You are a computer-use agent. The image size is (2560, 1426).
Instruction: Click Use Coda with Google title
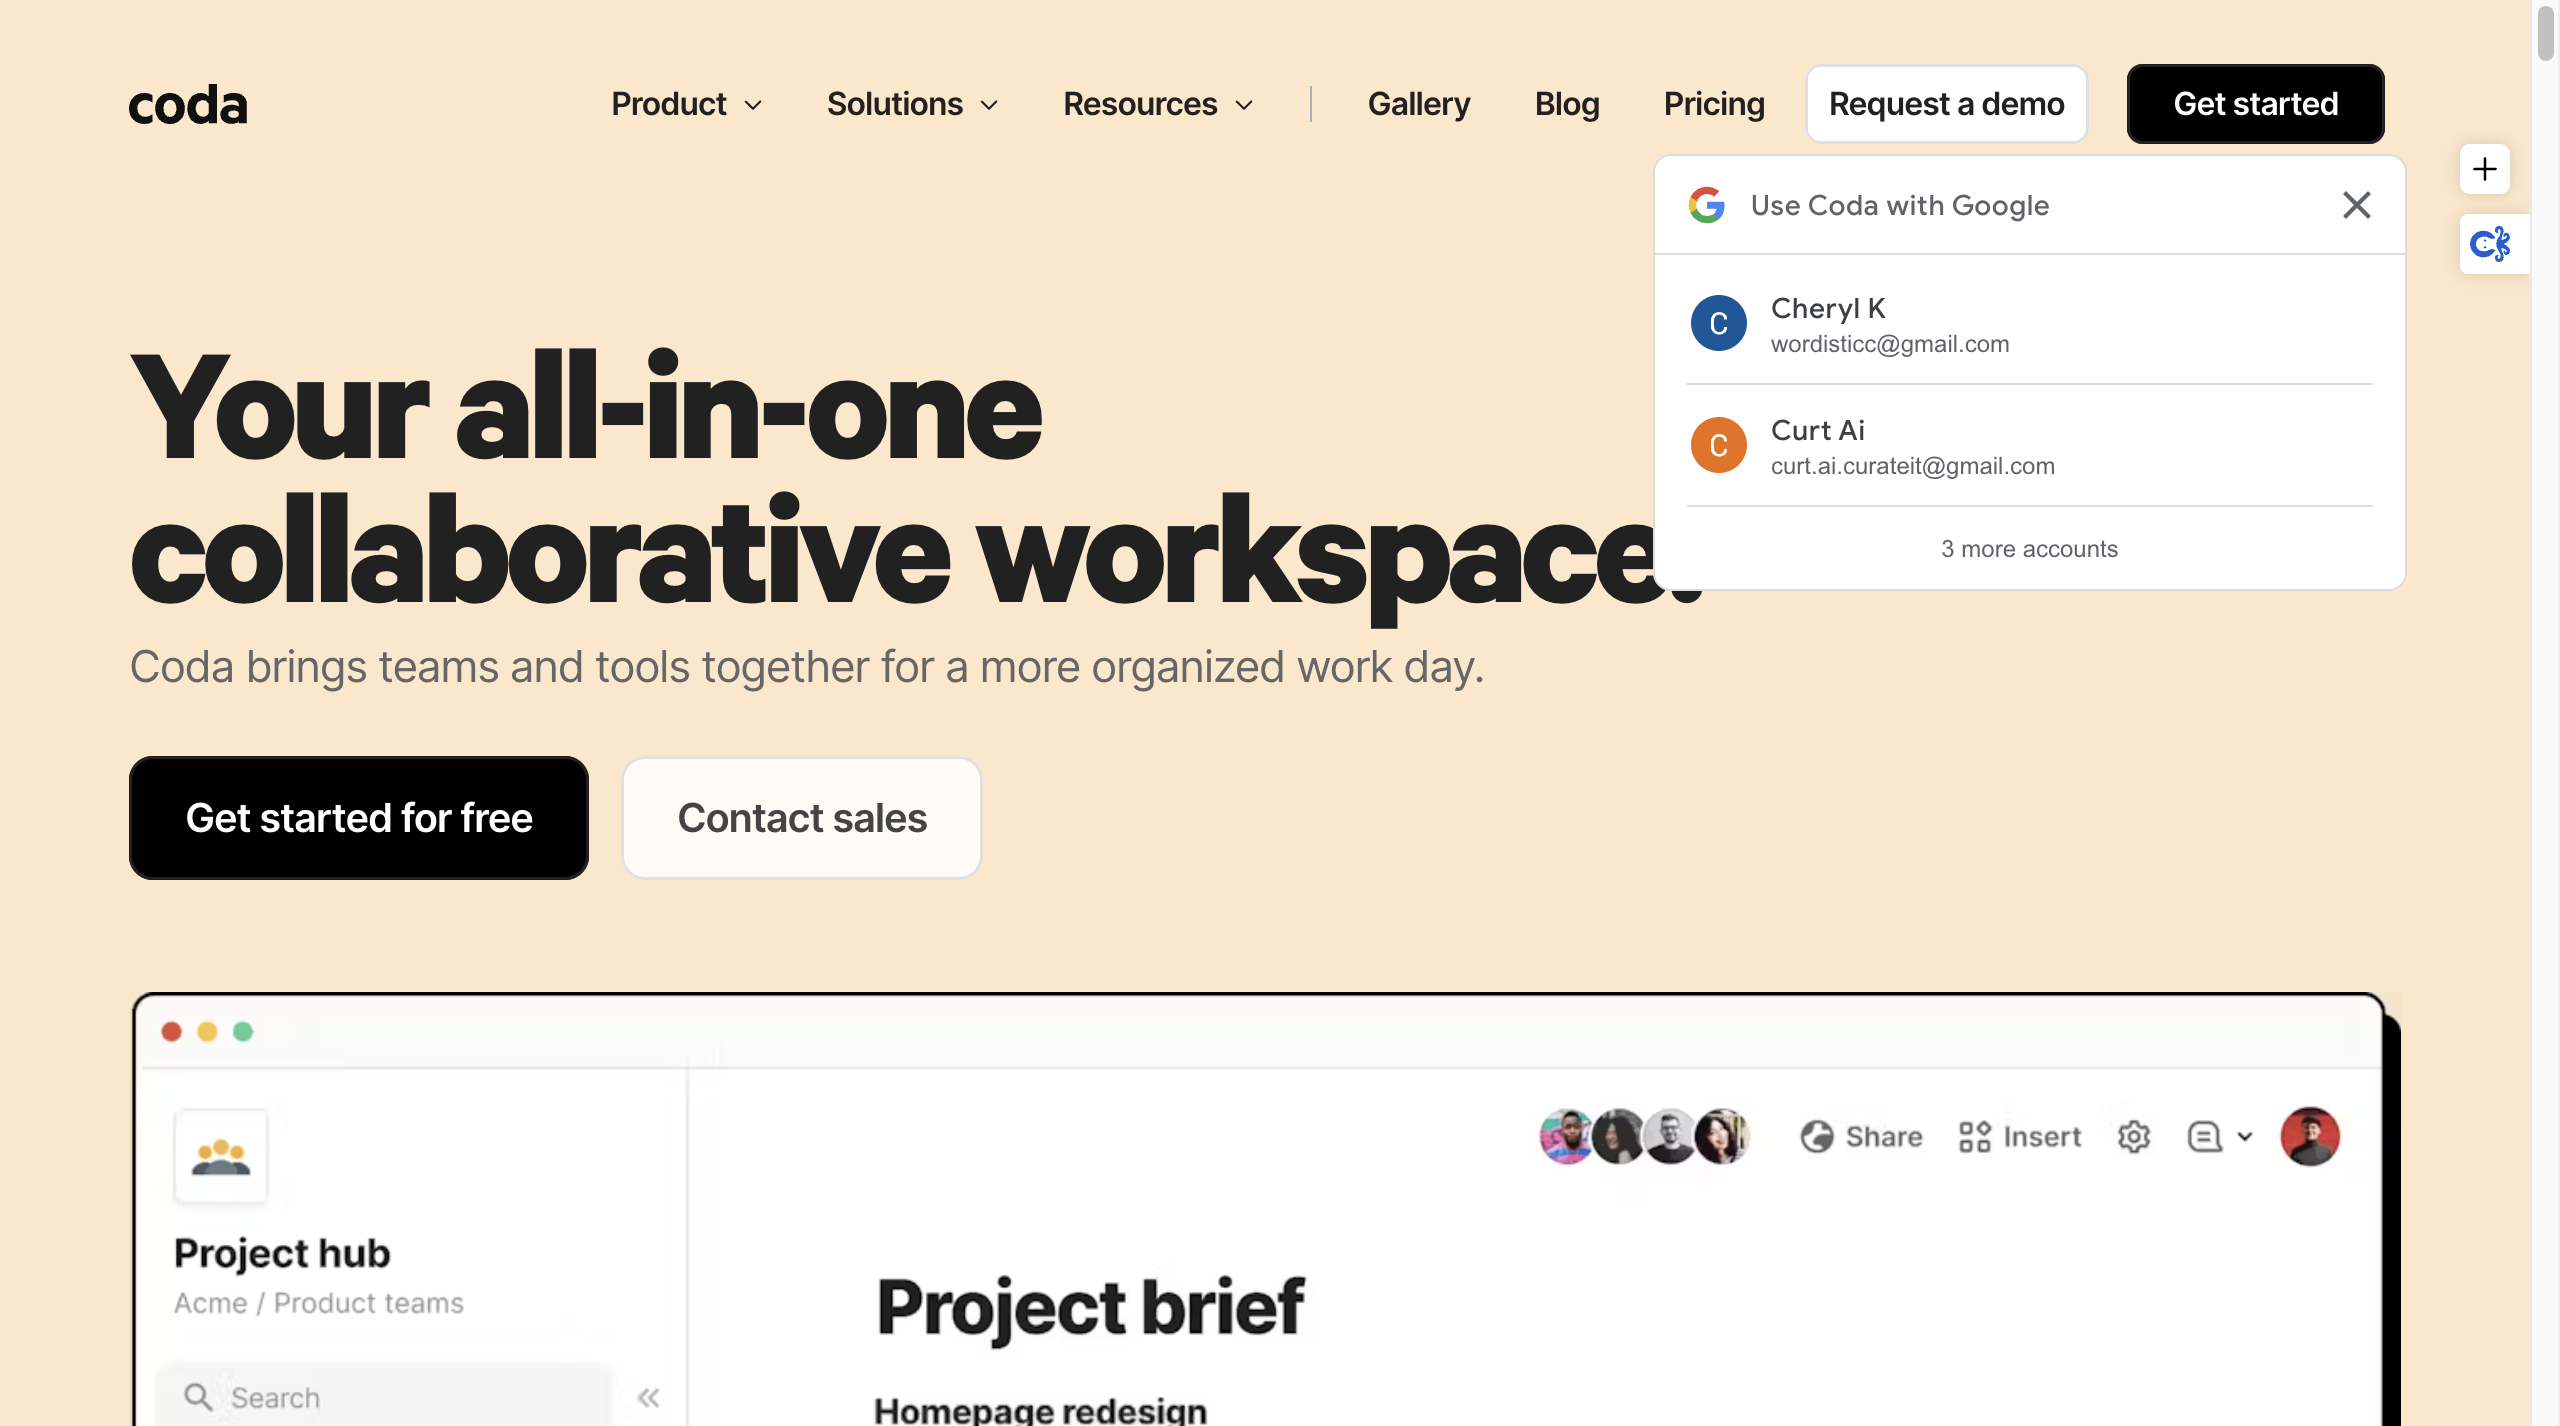[x=1900, y=205]
